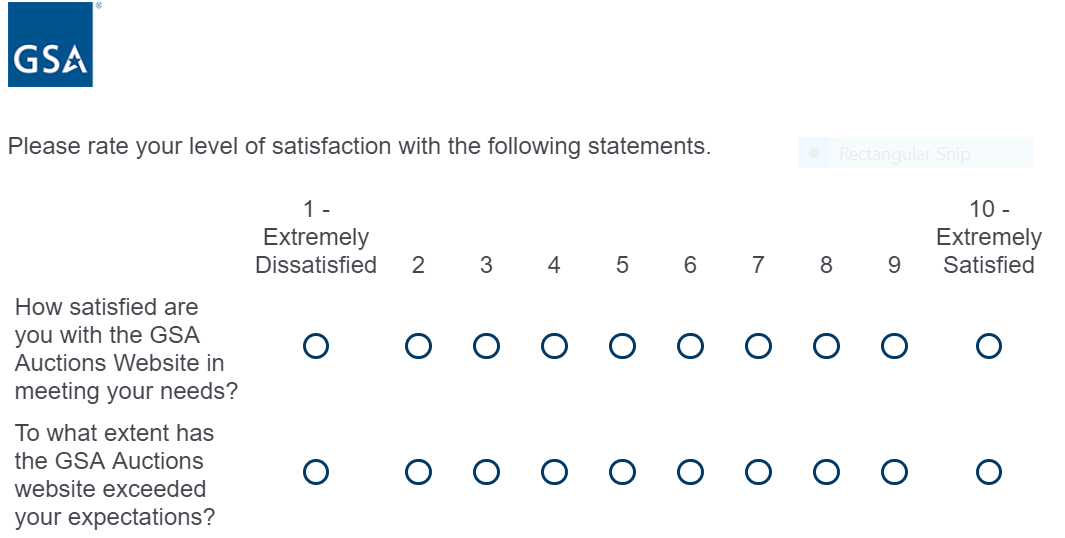
Task: Select the faded Rectangular Snip option
Action: point(904,154)
